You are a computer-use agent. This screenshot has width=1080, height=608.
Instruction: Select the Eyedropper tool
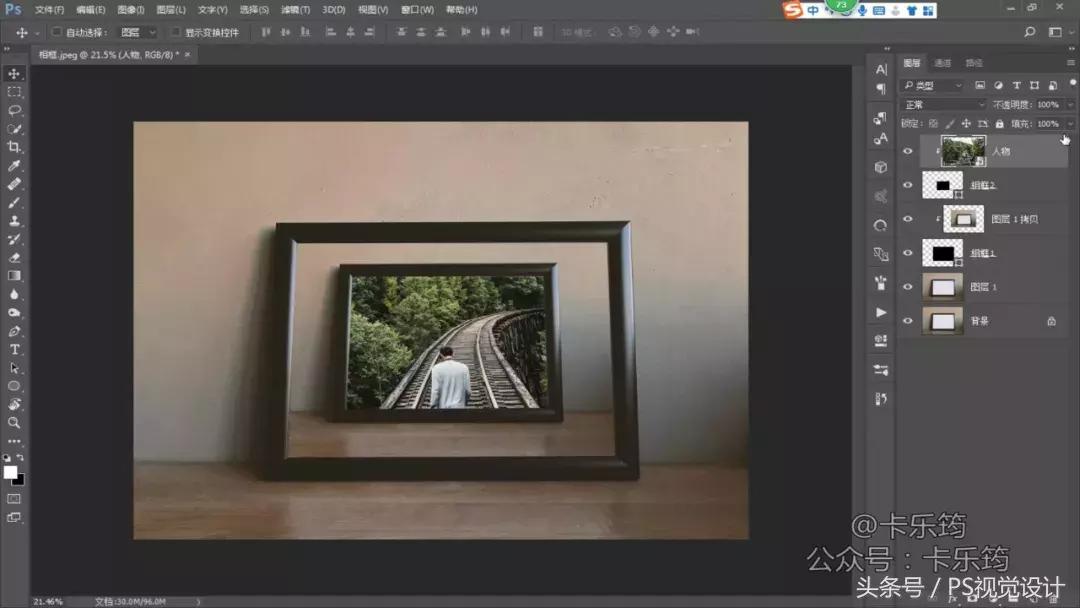(x=14, y=165)
